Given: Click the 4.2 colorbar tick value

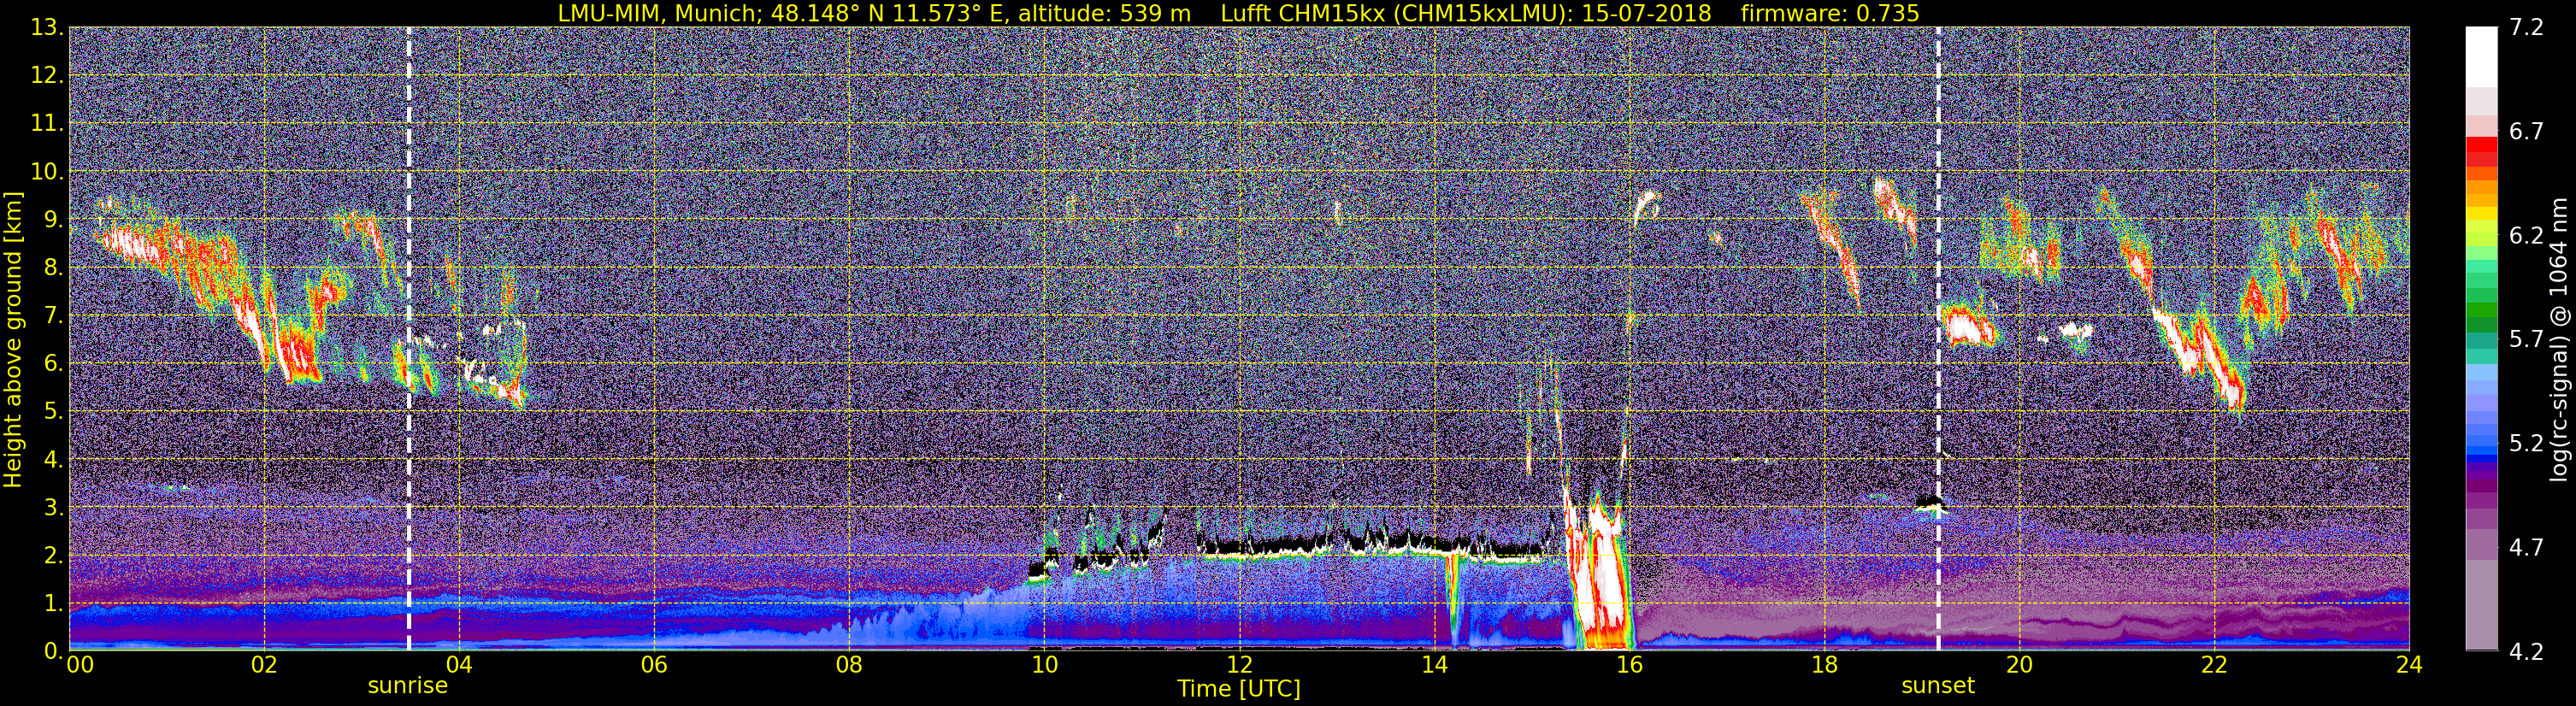Looking at the screenshot, I should (2526, 652).
